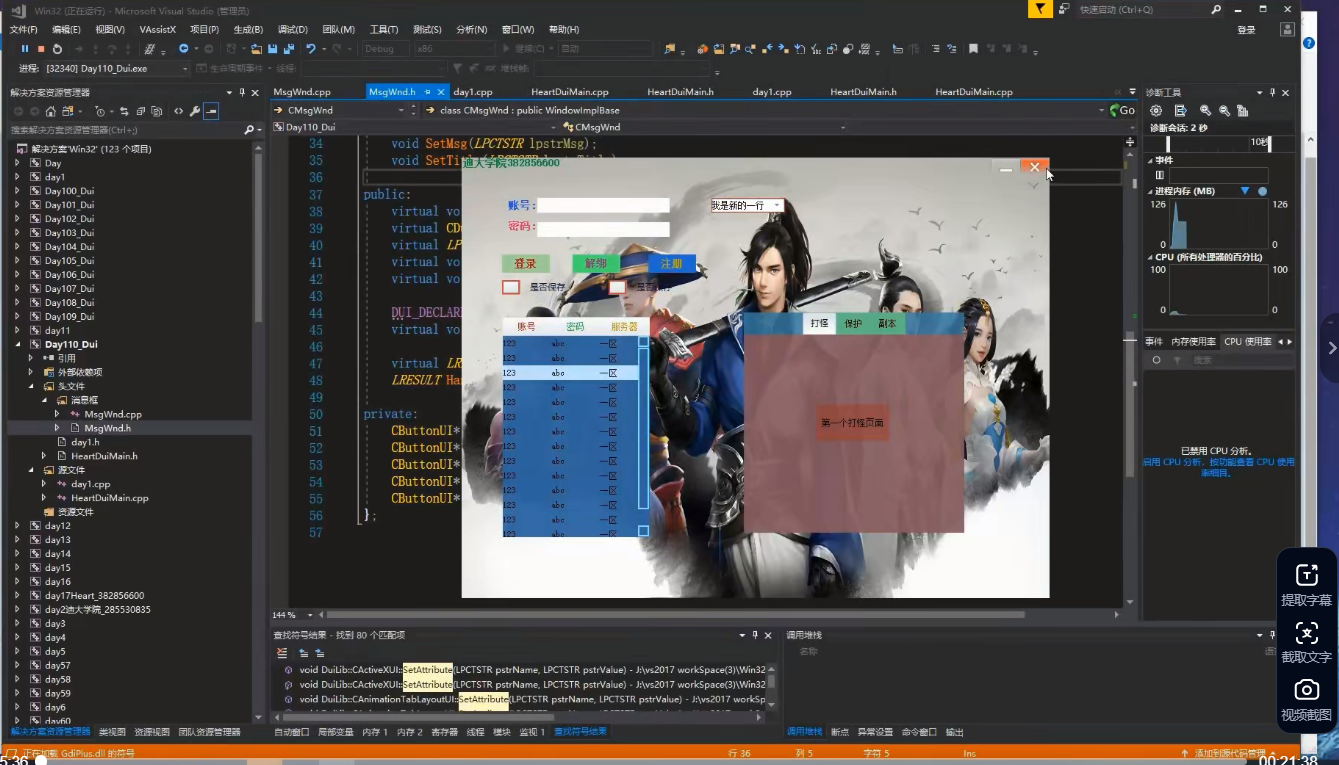The image size is (1339, 765).
Task: Open Solution Explorer home view
Action: coord(50,111)
